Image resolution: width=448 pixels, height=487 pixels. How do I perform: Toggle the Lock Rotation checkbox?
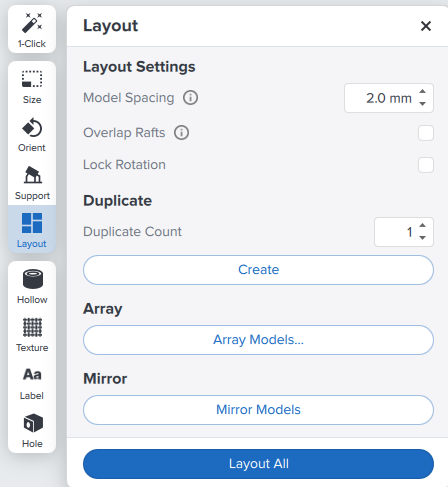tap(426, 165)
